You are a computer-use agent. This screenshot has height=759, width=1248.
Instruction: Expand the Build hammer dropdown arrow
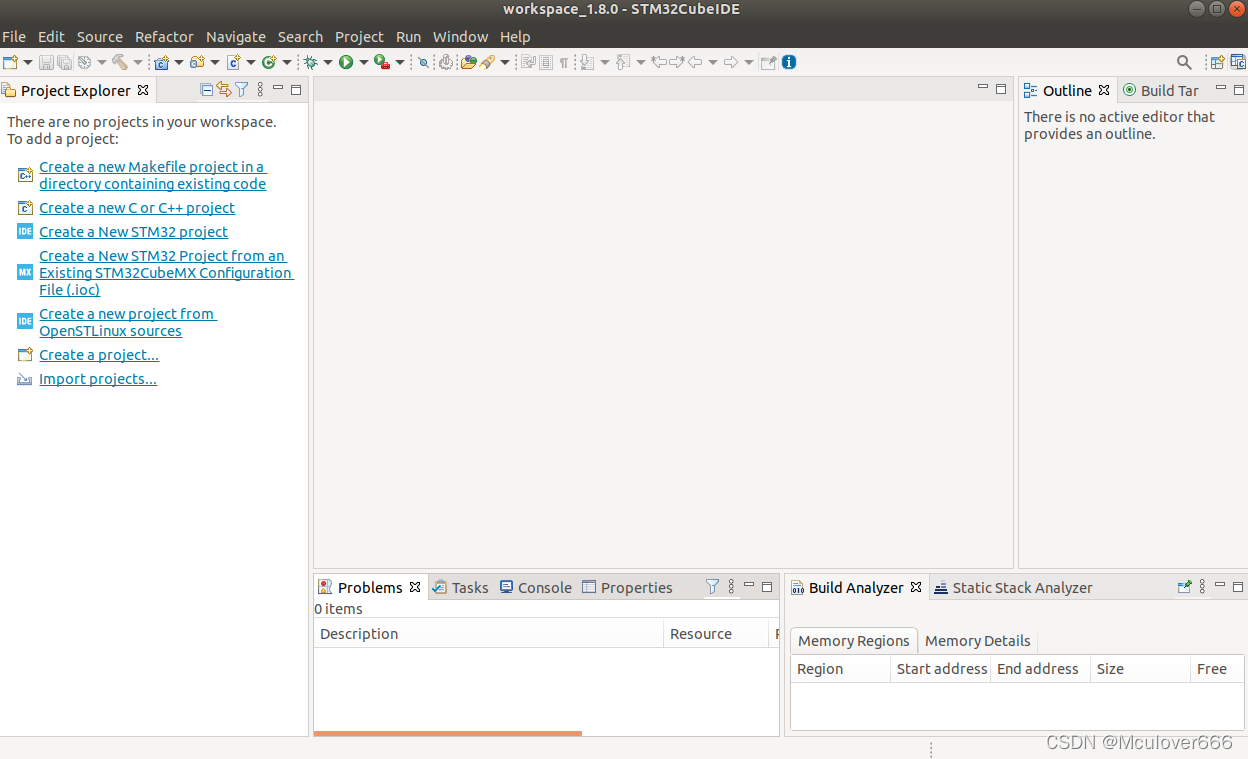pyautogui.click(x=138, y=62)
